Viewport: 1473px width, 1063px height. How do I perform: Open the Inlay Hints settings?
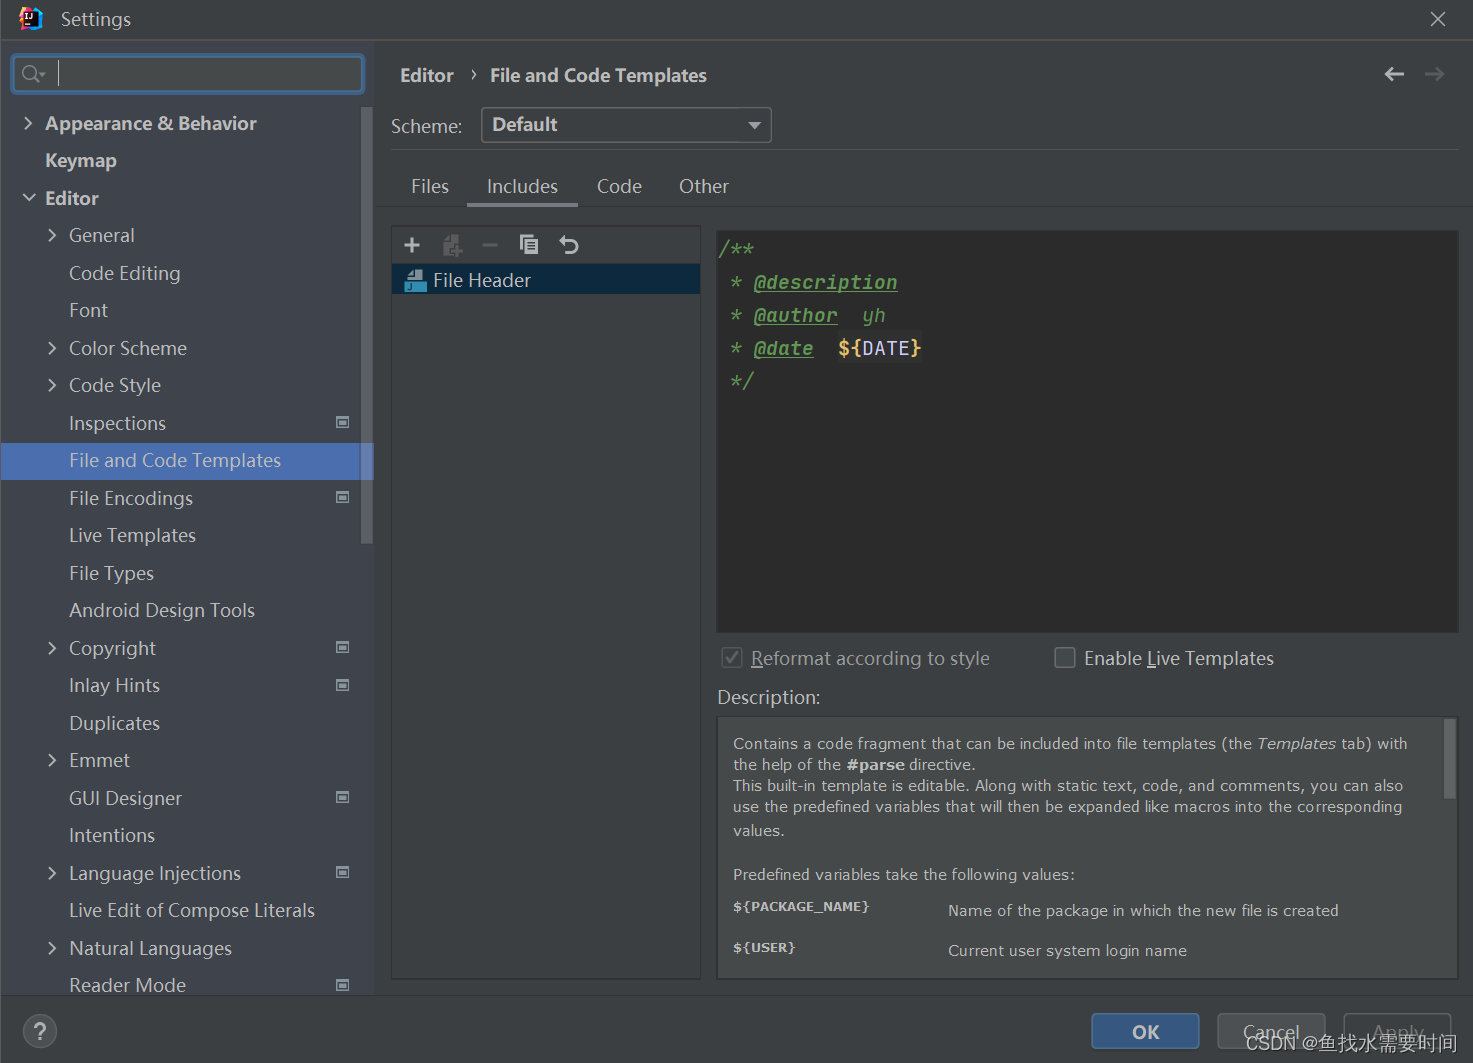pos(114,685)
